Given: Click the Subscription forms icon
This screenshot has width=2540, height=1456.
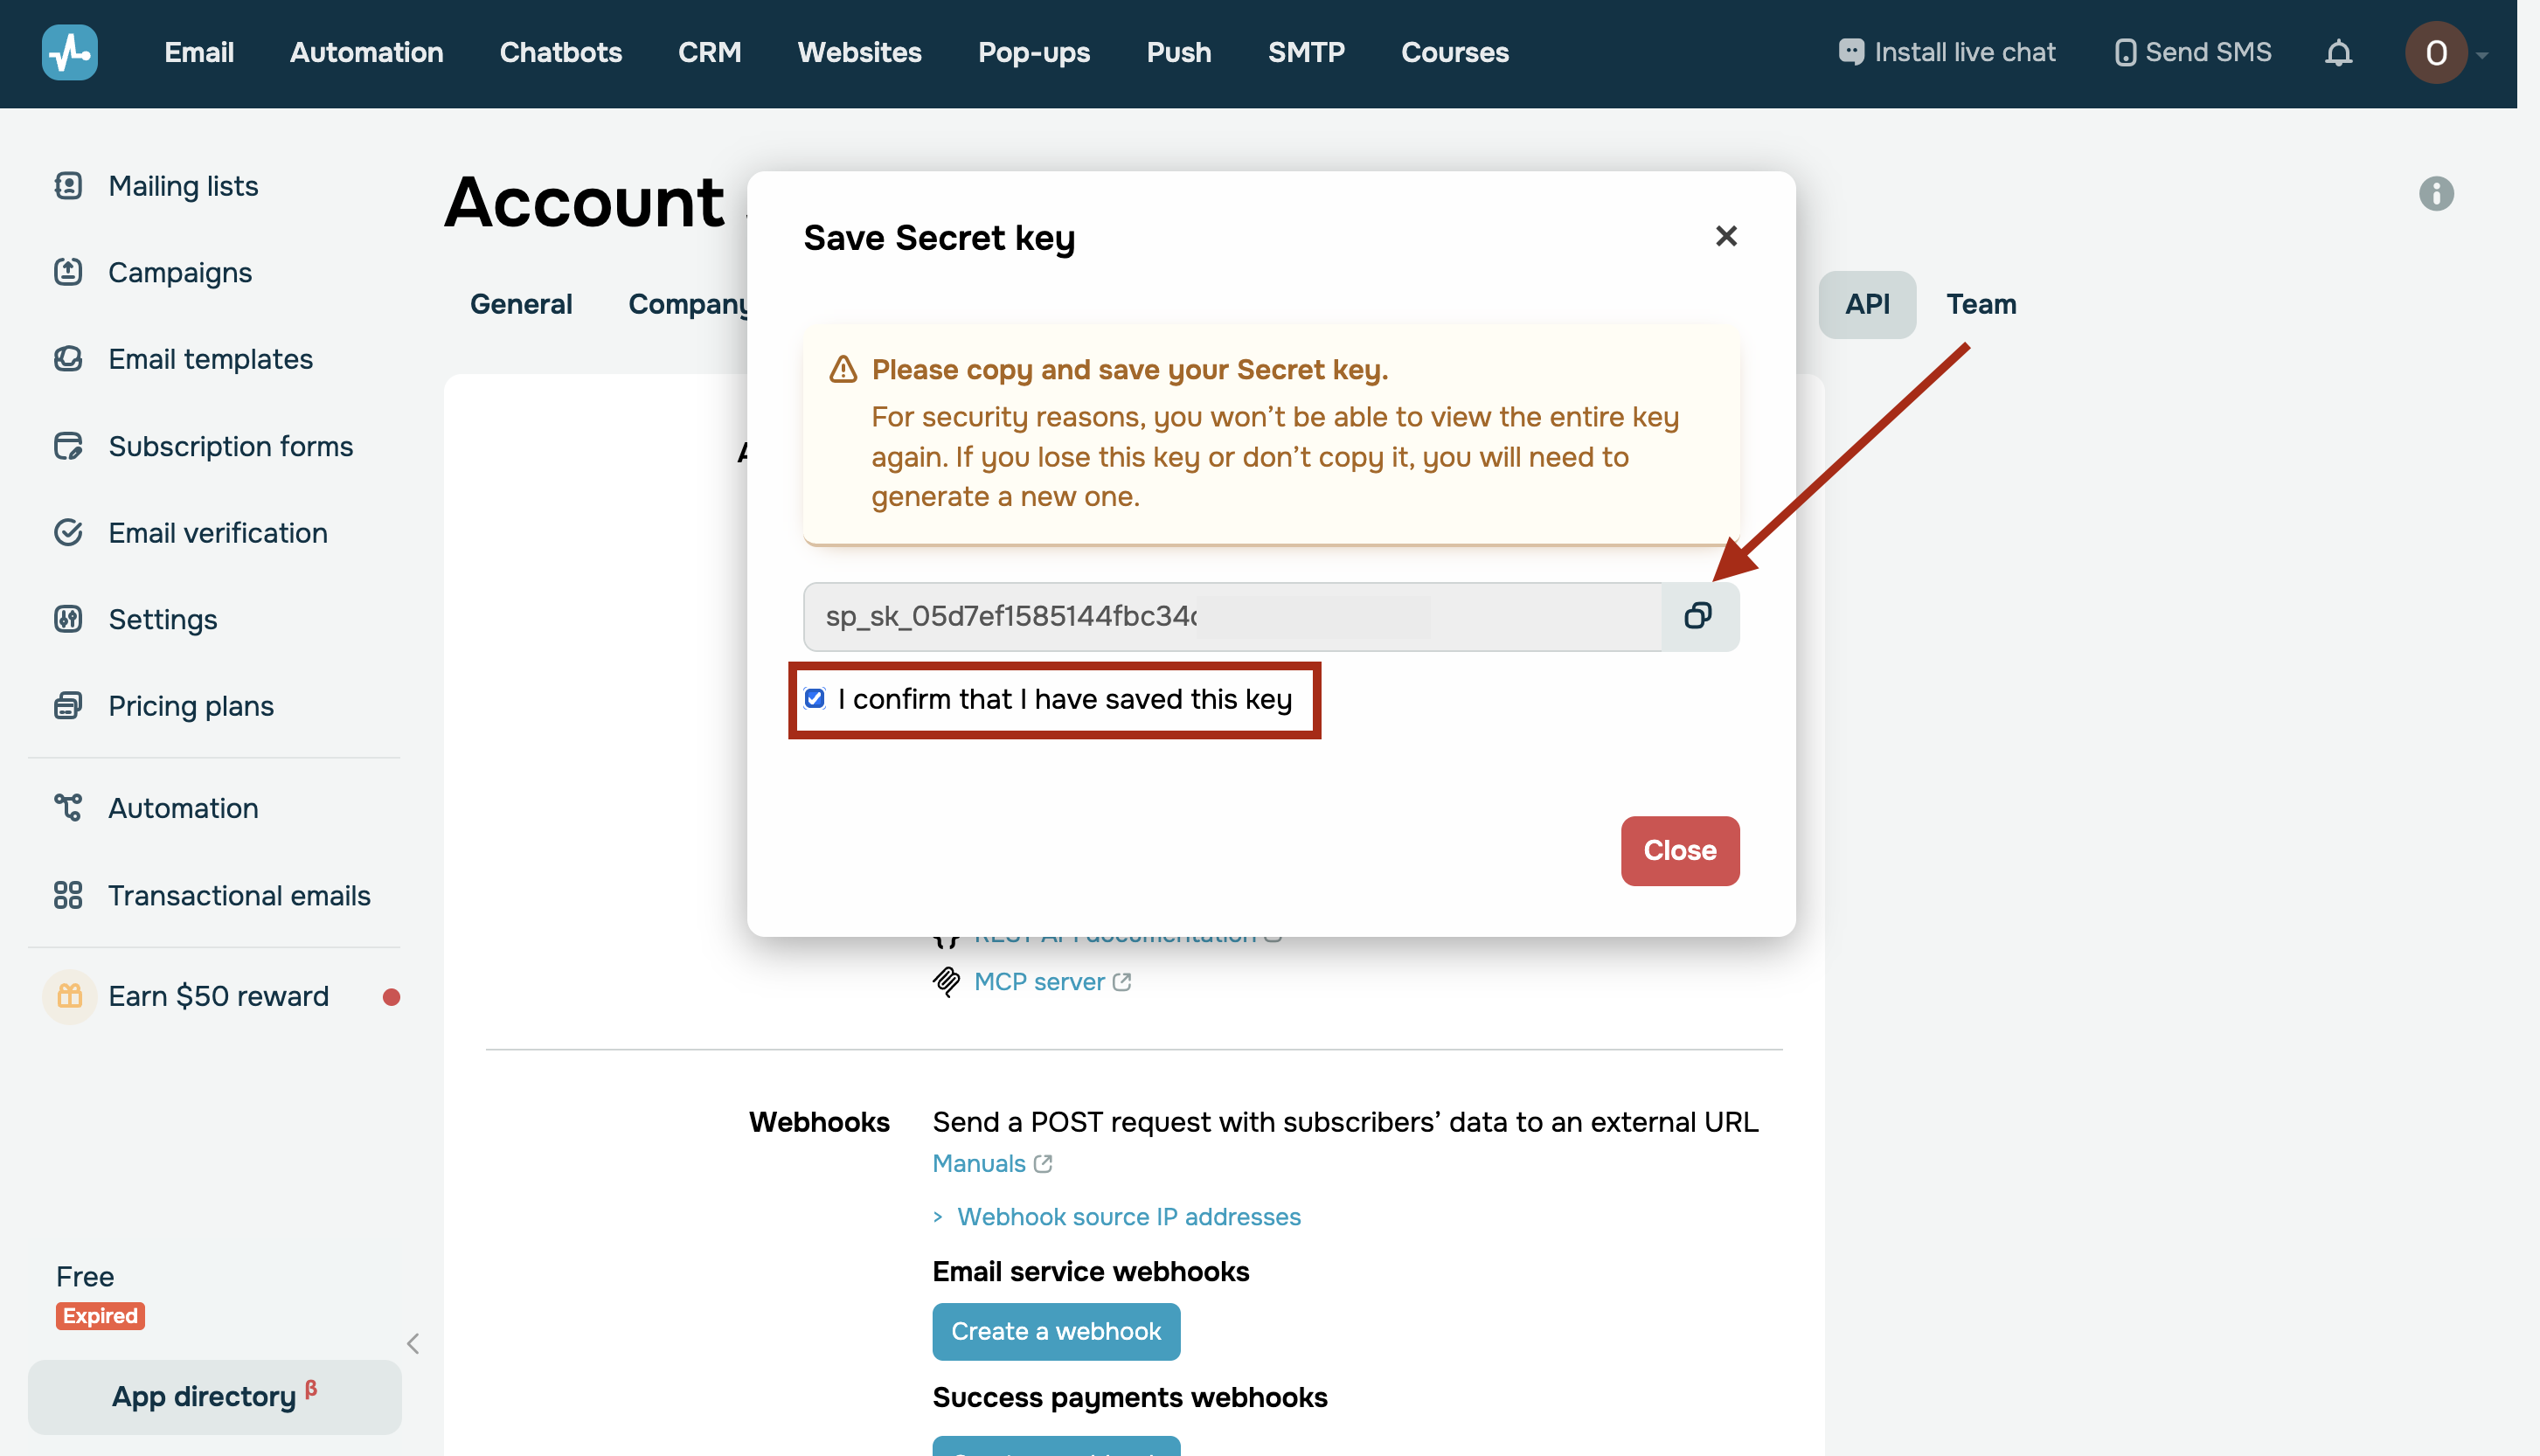Looking at the screenshot, I should [68, 446].
